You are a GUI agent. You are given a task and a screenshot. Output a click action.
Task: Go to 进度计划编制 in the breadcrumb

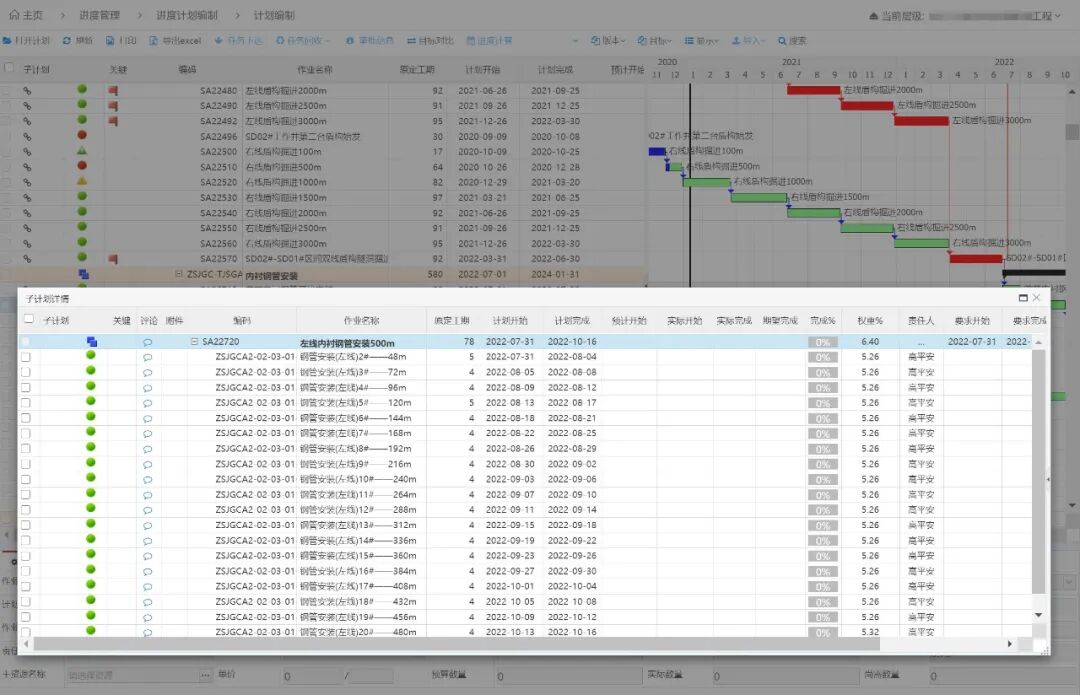(x=187, y=14)
